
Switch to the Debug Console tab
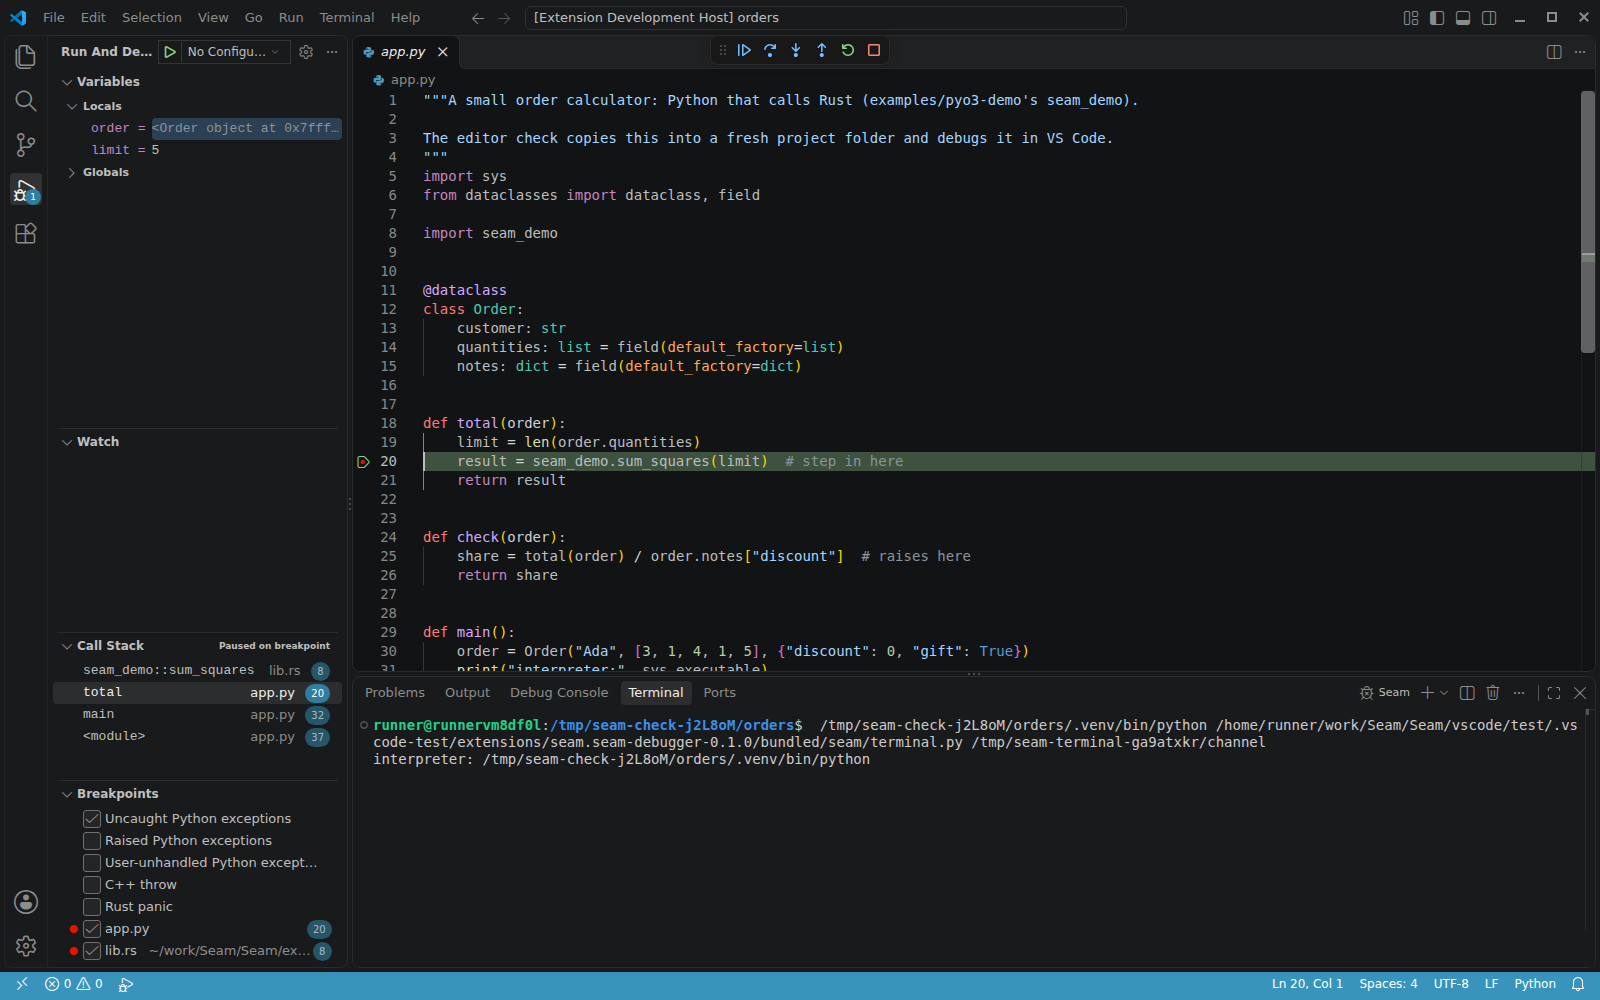[559, 692]
